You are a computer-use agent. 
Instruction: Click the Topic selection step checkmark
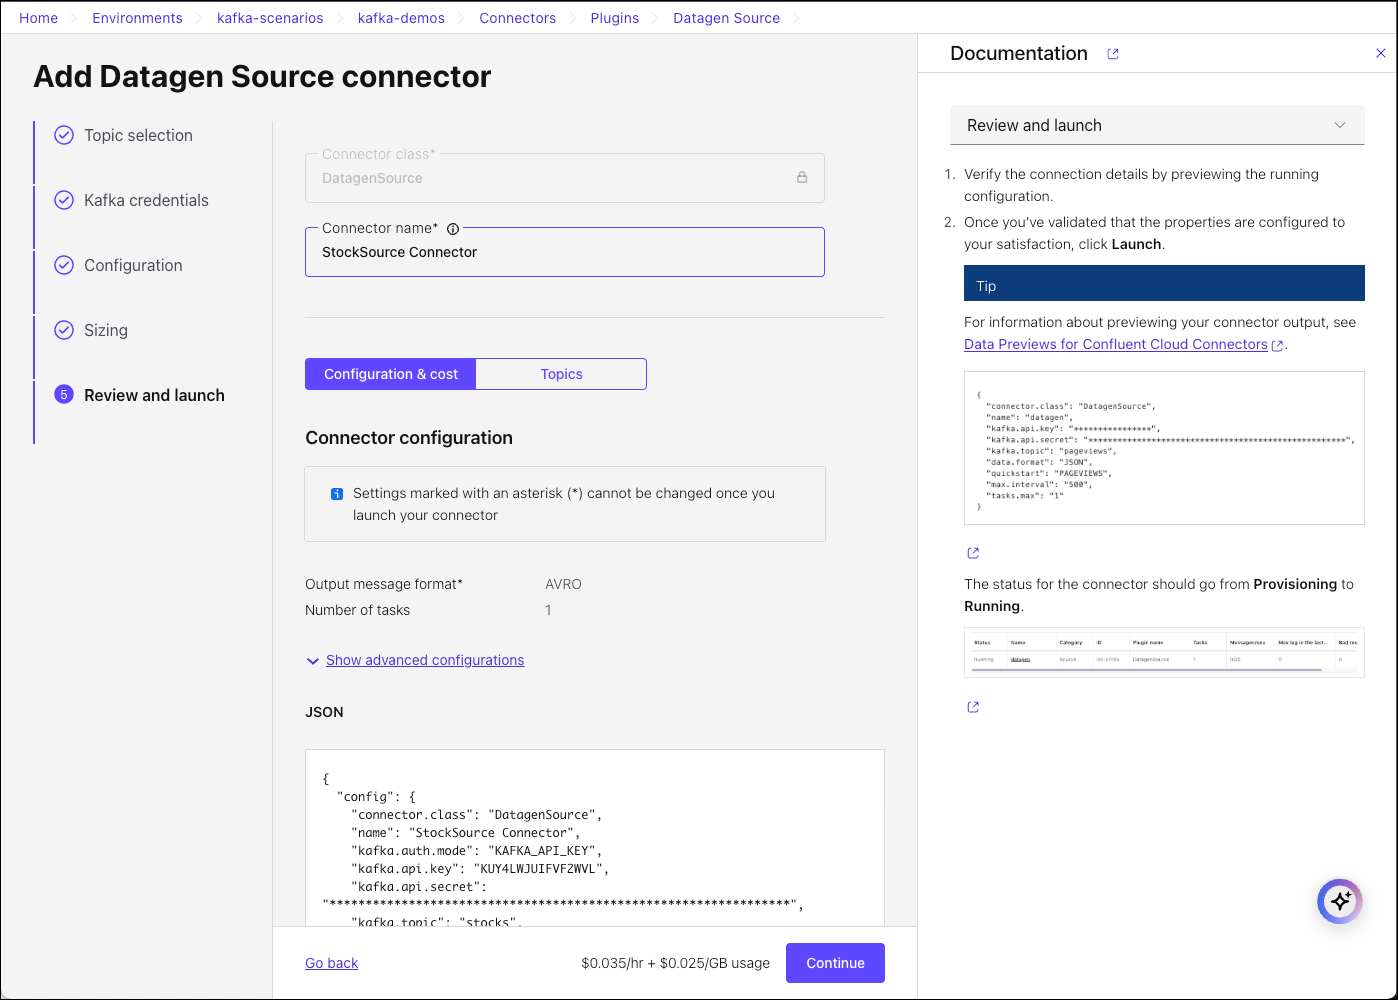(x=64, y=135)
